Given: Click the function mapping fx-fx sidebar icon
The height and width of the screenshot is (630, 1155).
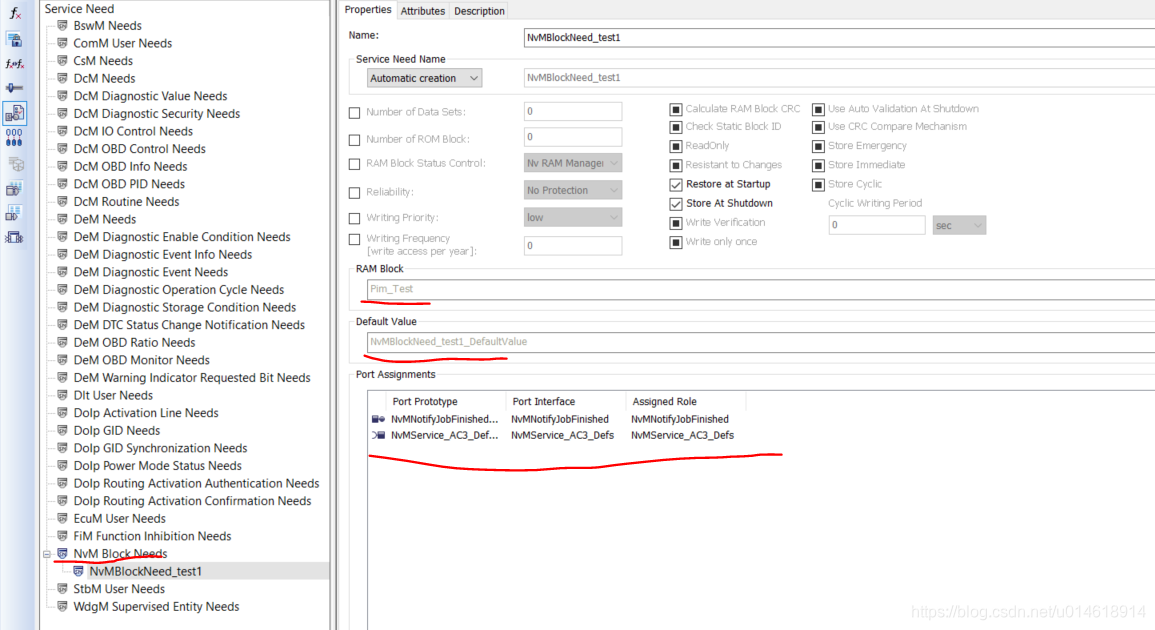Looking at the screenshot, I should pyautogui.click(x=13, y=63).
